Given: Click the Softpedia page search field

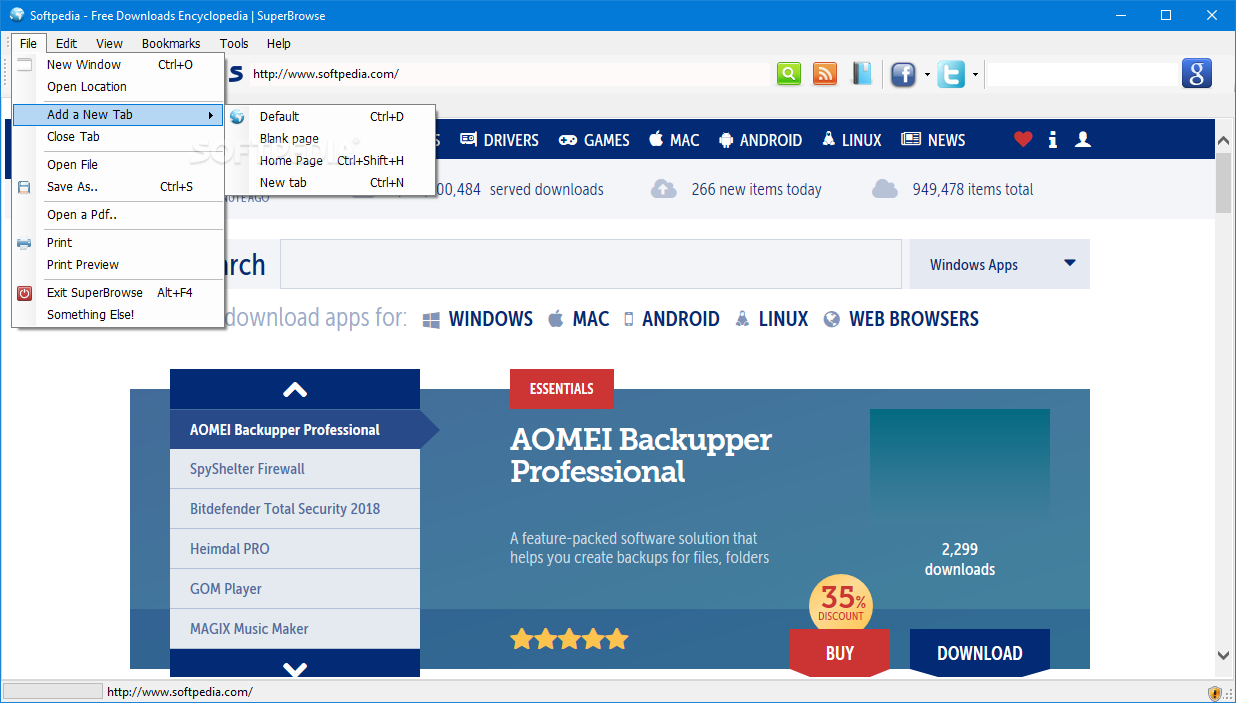Looking at the screenshot, I should pyautogui.click(x=590, y=264).
